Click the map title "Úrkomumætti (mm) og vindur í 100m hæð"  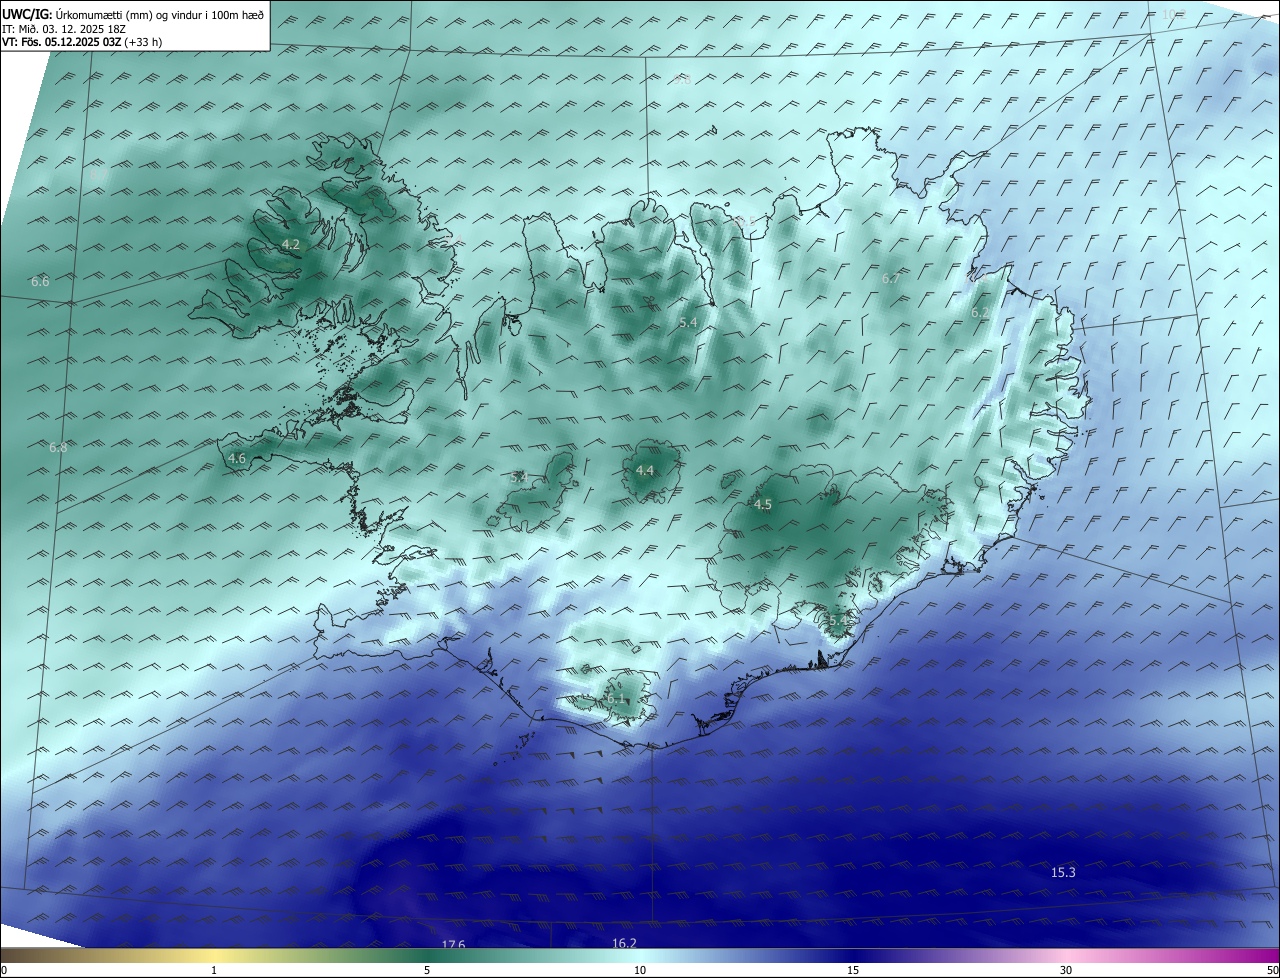[x=160, y=14]
